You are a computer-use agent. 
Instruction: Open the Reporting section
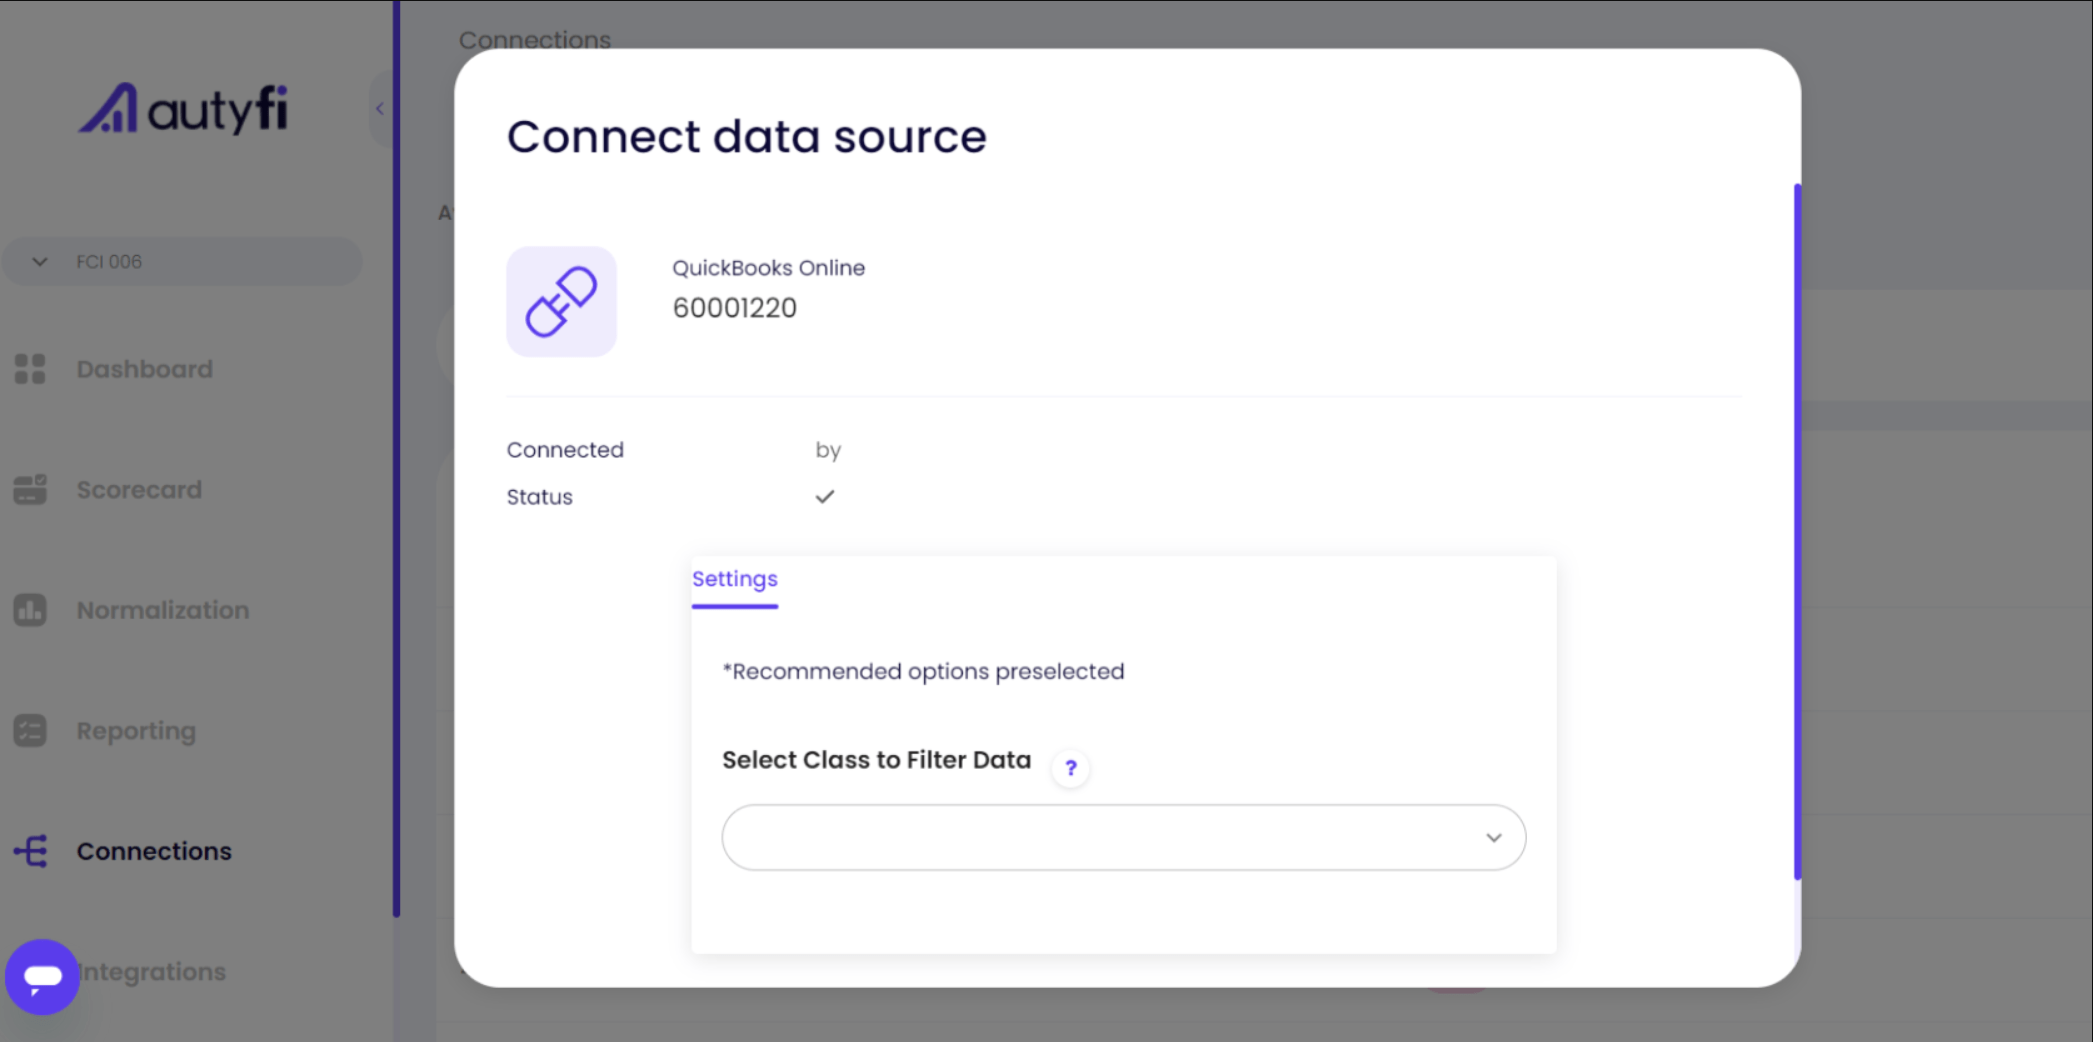(136, 731)
